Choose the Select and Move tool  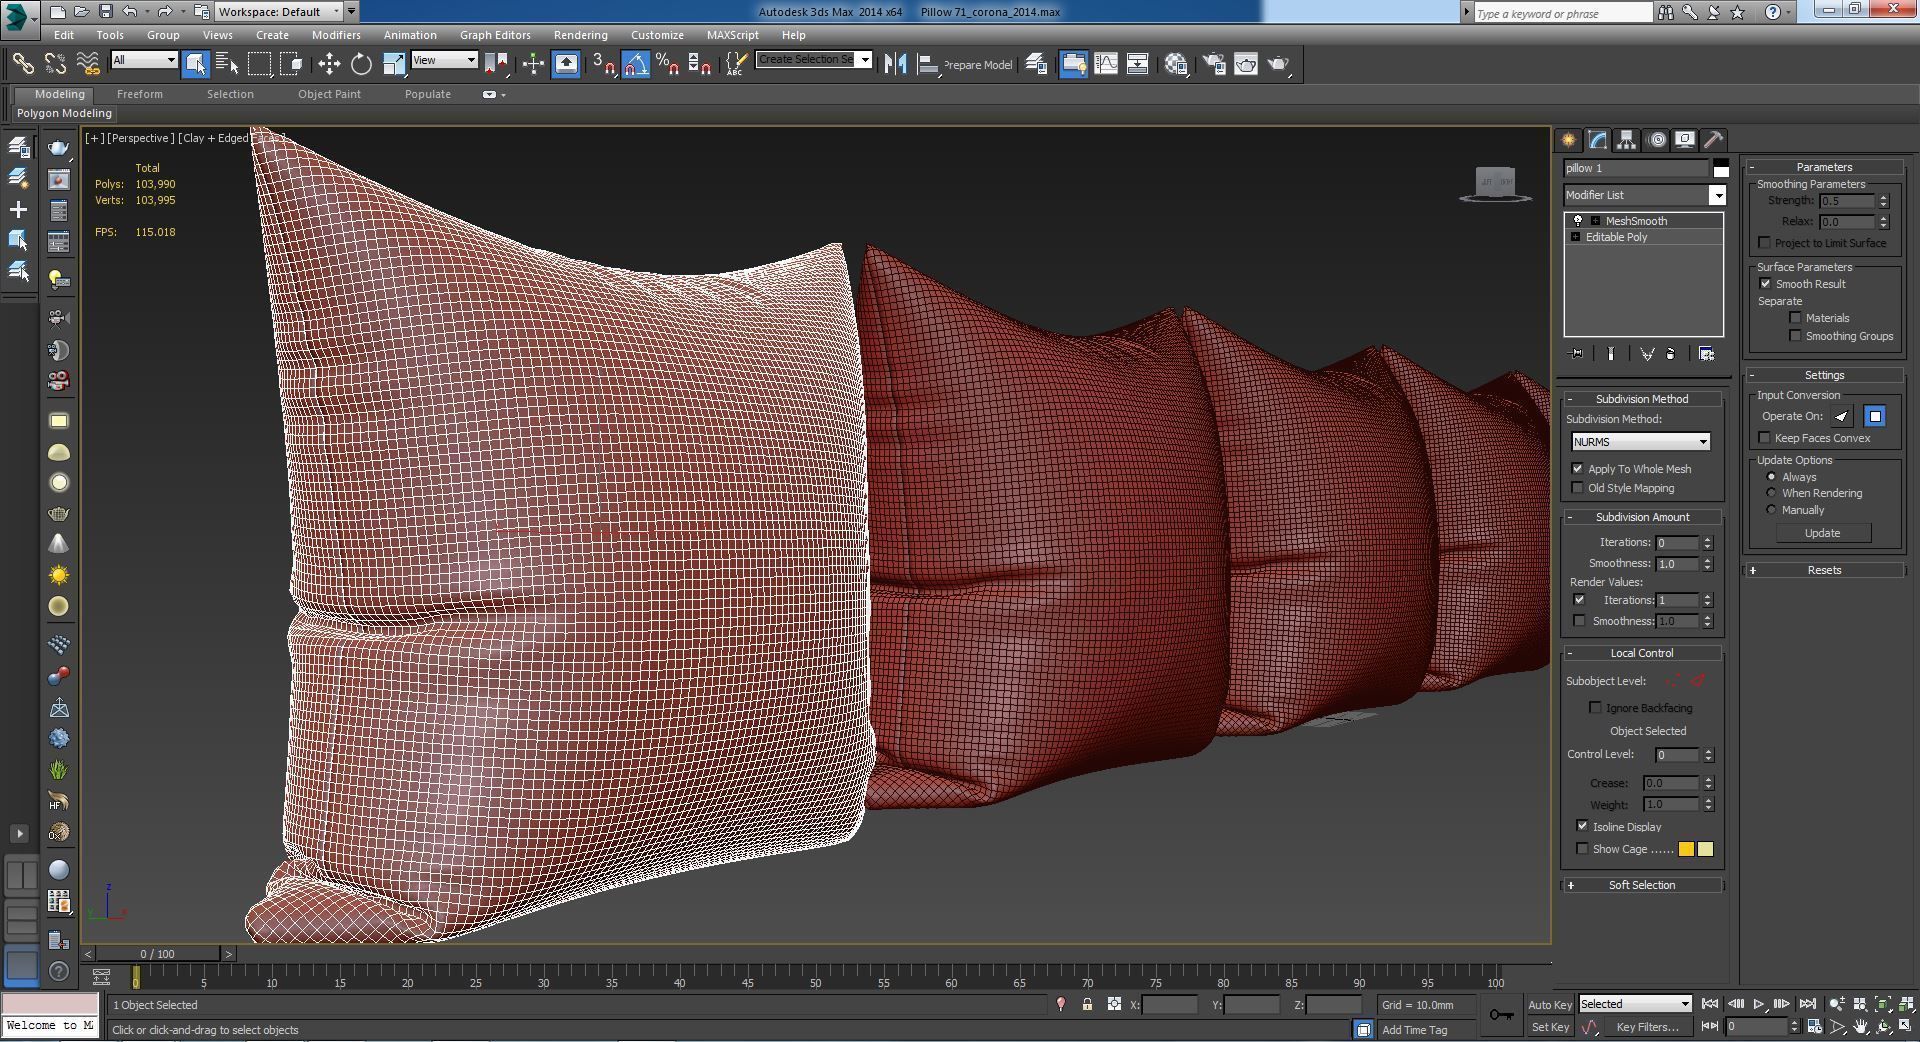(x=329, y=64)
